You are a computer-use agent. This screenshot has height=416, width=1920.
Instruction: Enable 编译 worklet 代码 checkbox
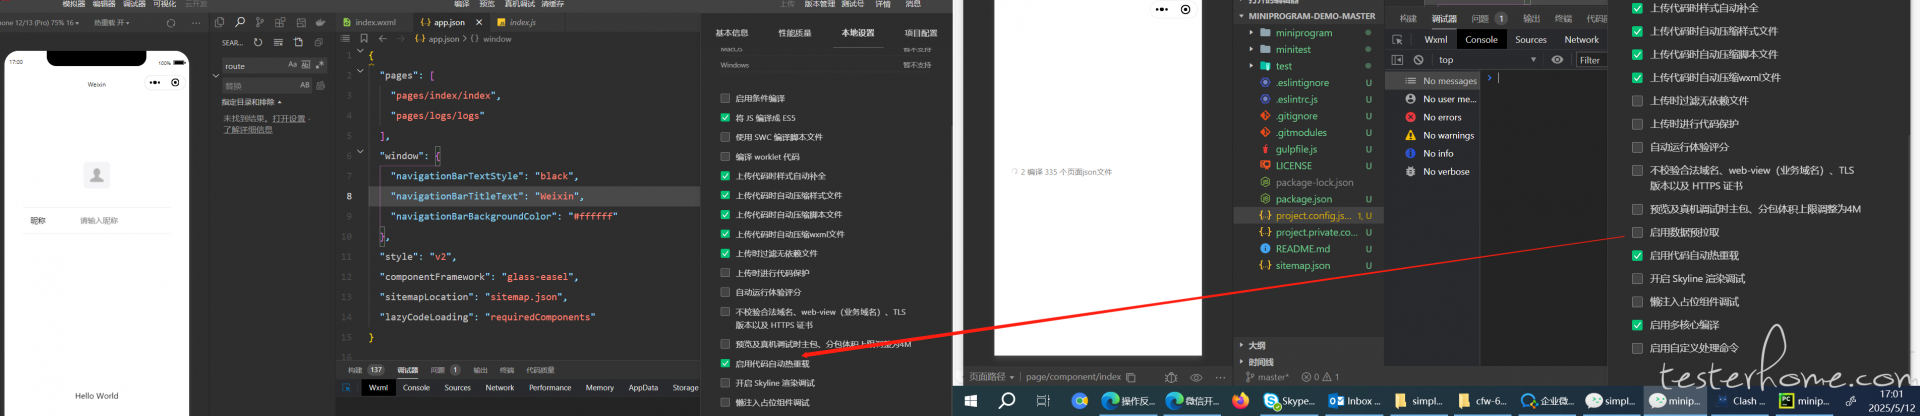tap(725, 157)
